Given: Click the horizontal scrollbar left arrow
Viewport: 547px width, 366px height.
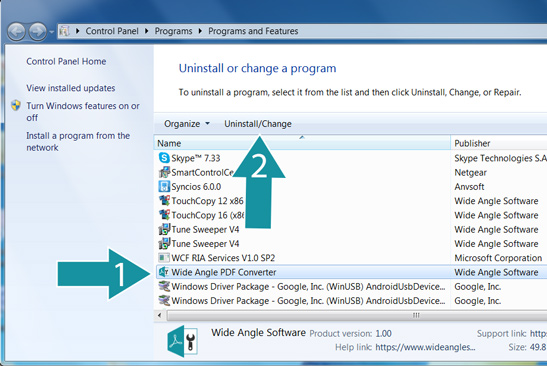Looking at the screenshot, I should coord(160,315).
